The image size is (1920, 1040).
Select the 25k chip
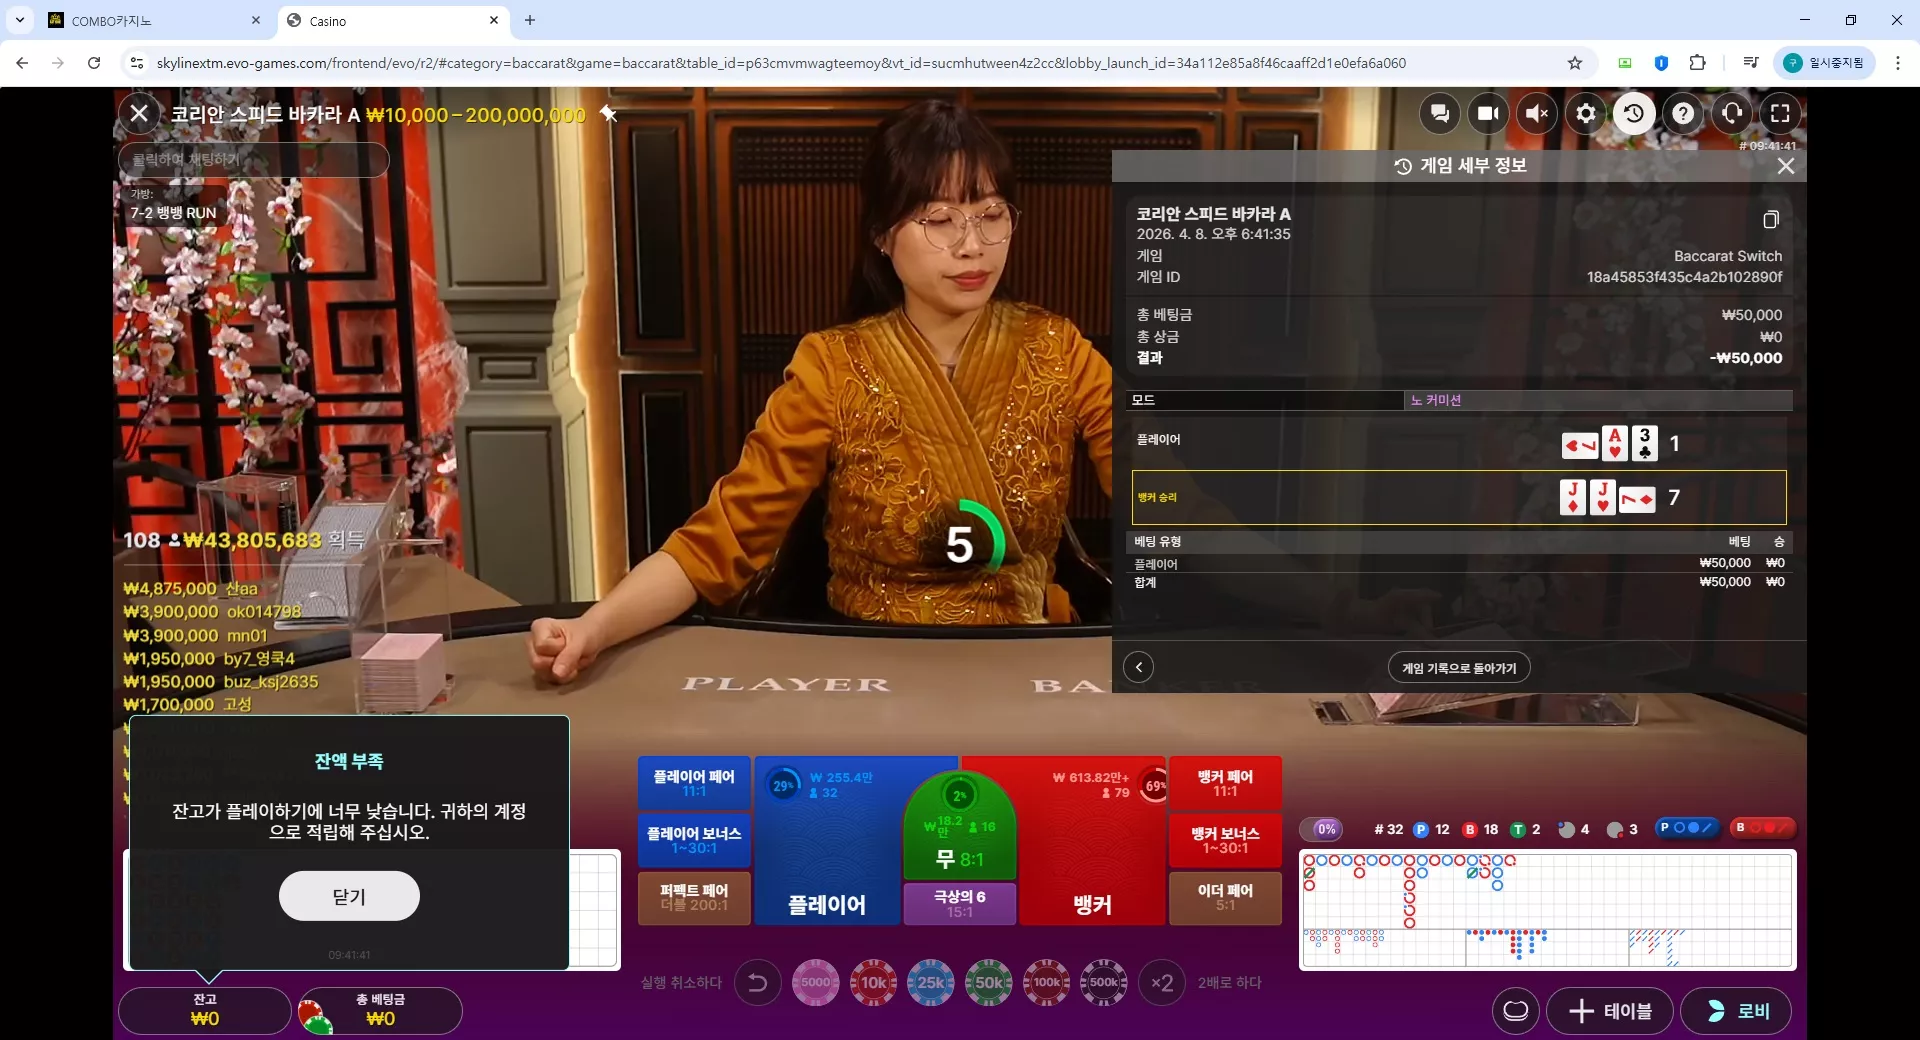tap(931, 982)
